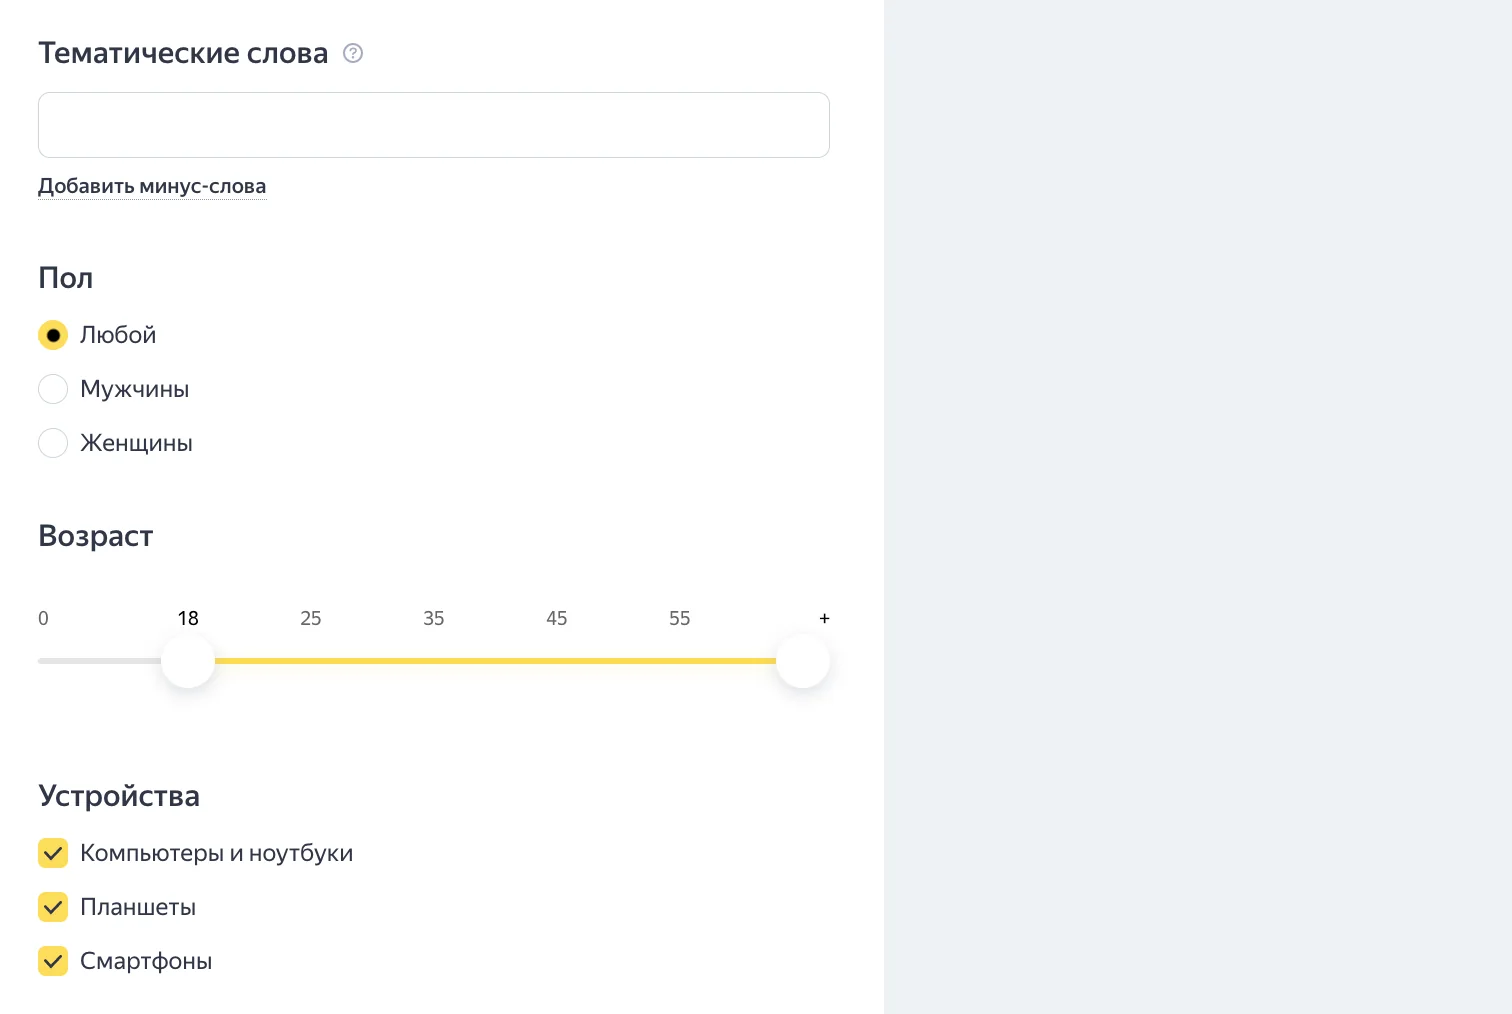1512x1014 pixels.
Task: Uncheck the Компьютеры и ноутбуки checkbox
Action: [53, 853]
